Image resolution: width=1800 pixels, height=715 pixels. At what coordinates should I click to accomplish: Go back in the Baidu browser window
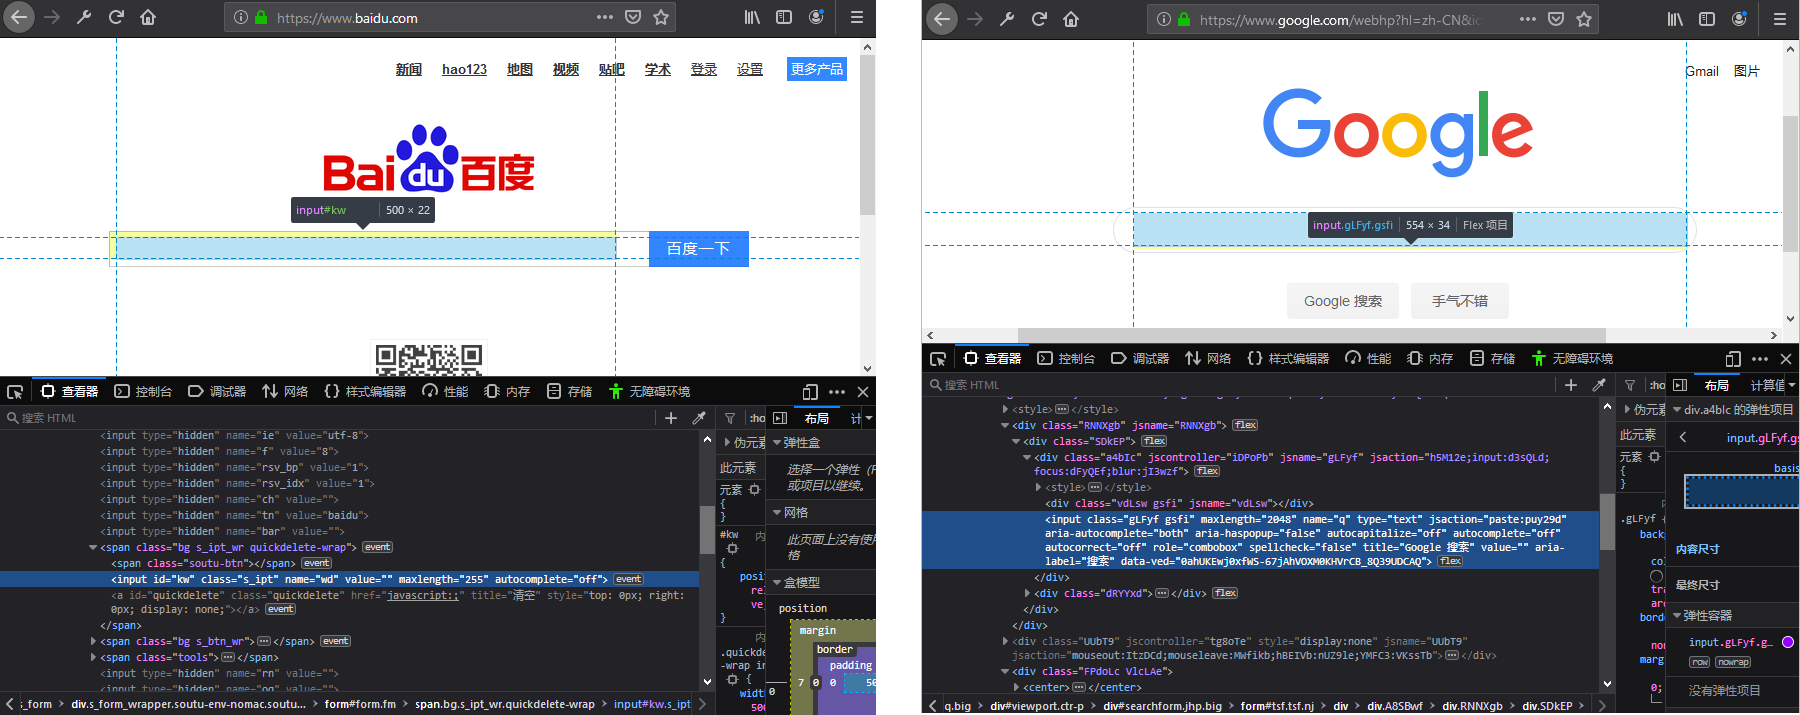point(18,17)
